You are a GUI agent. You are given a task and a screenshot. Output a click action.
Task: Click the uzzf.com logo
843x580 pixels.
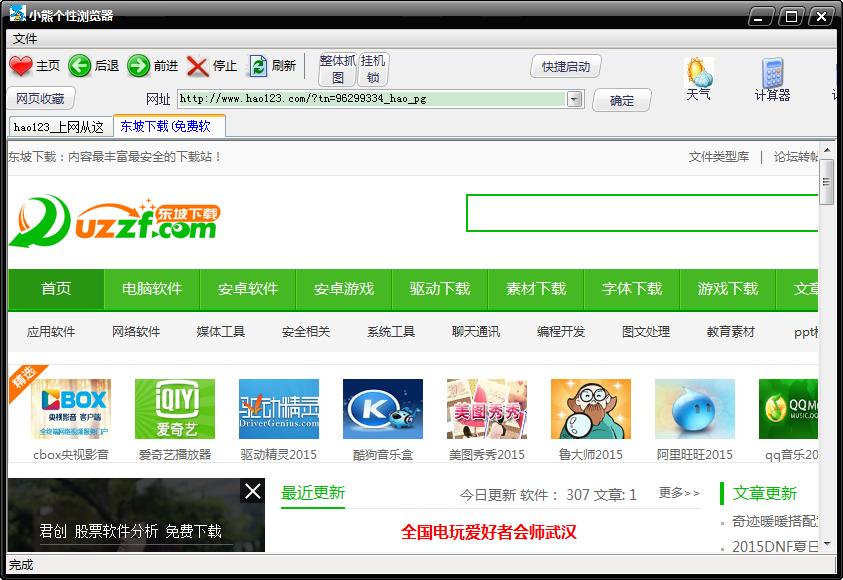[x=115, y=221]
